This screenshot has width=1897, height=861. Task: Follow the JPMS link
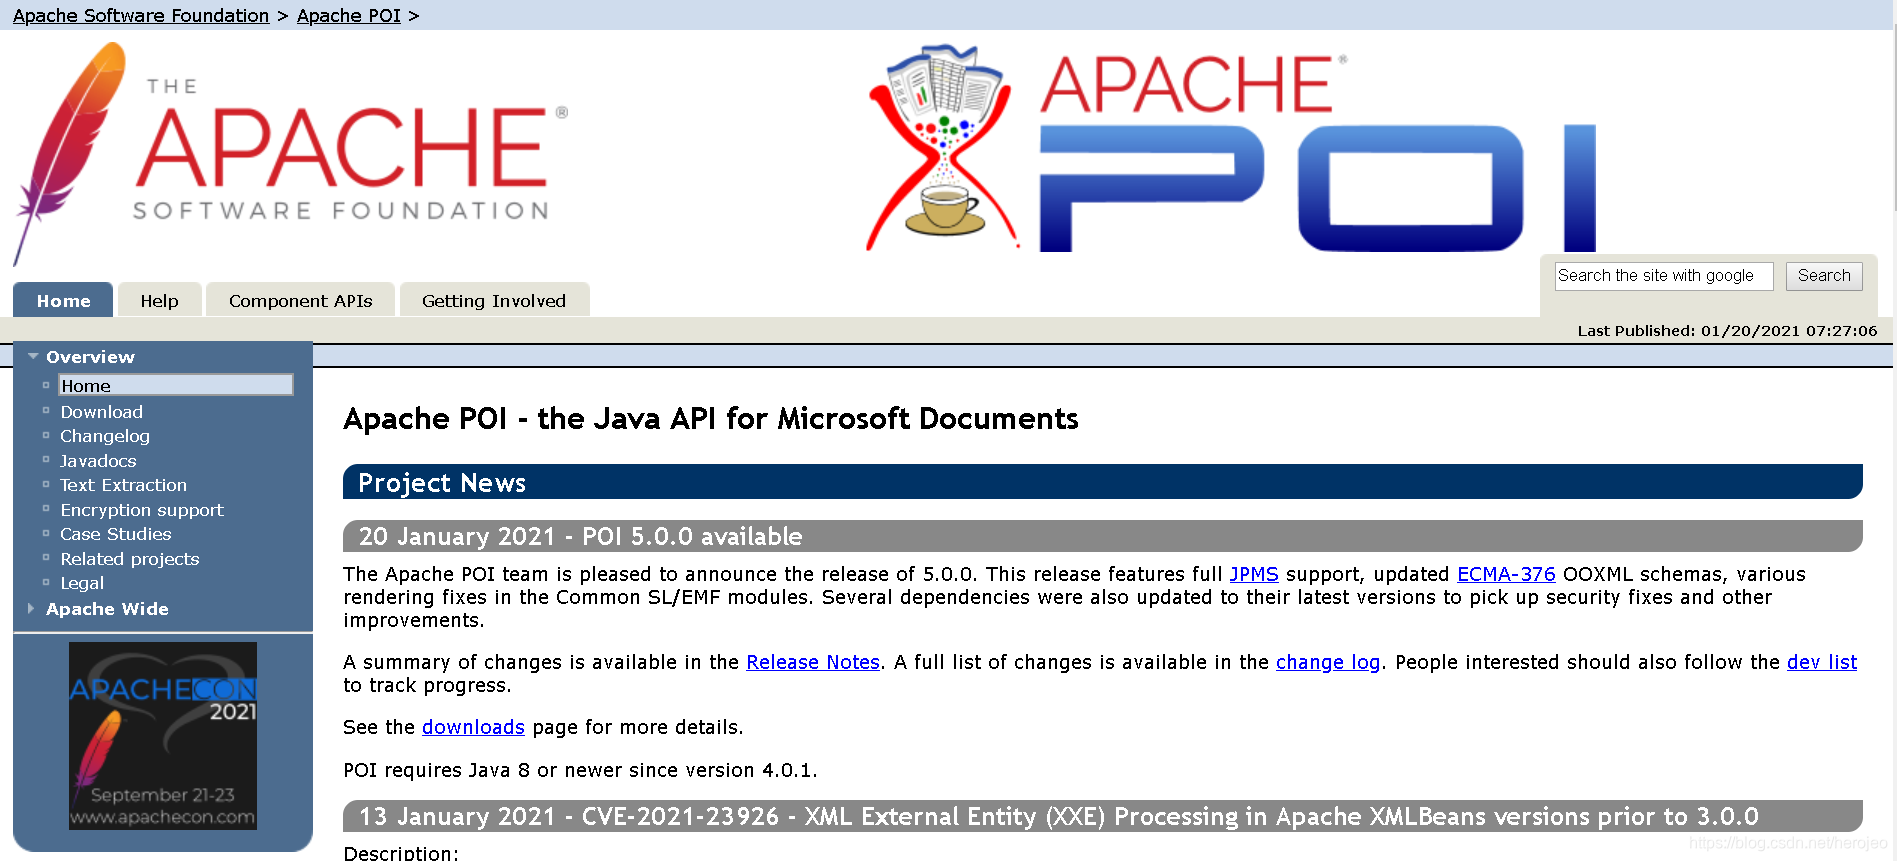pyautogui.click(x=1254, y=574)
